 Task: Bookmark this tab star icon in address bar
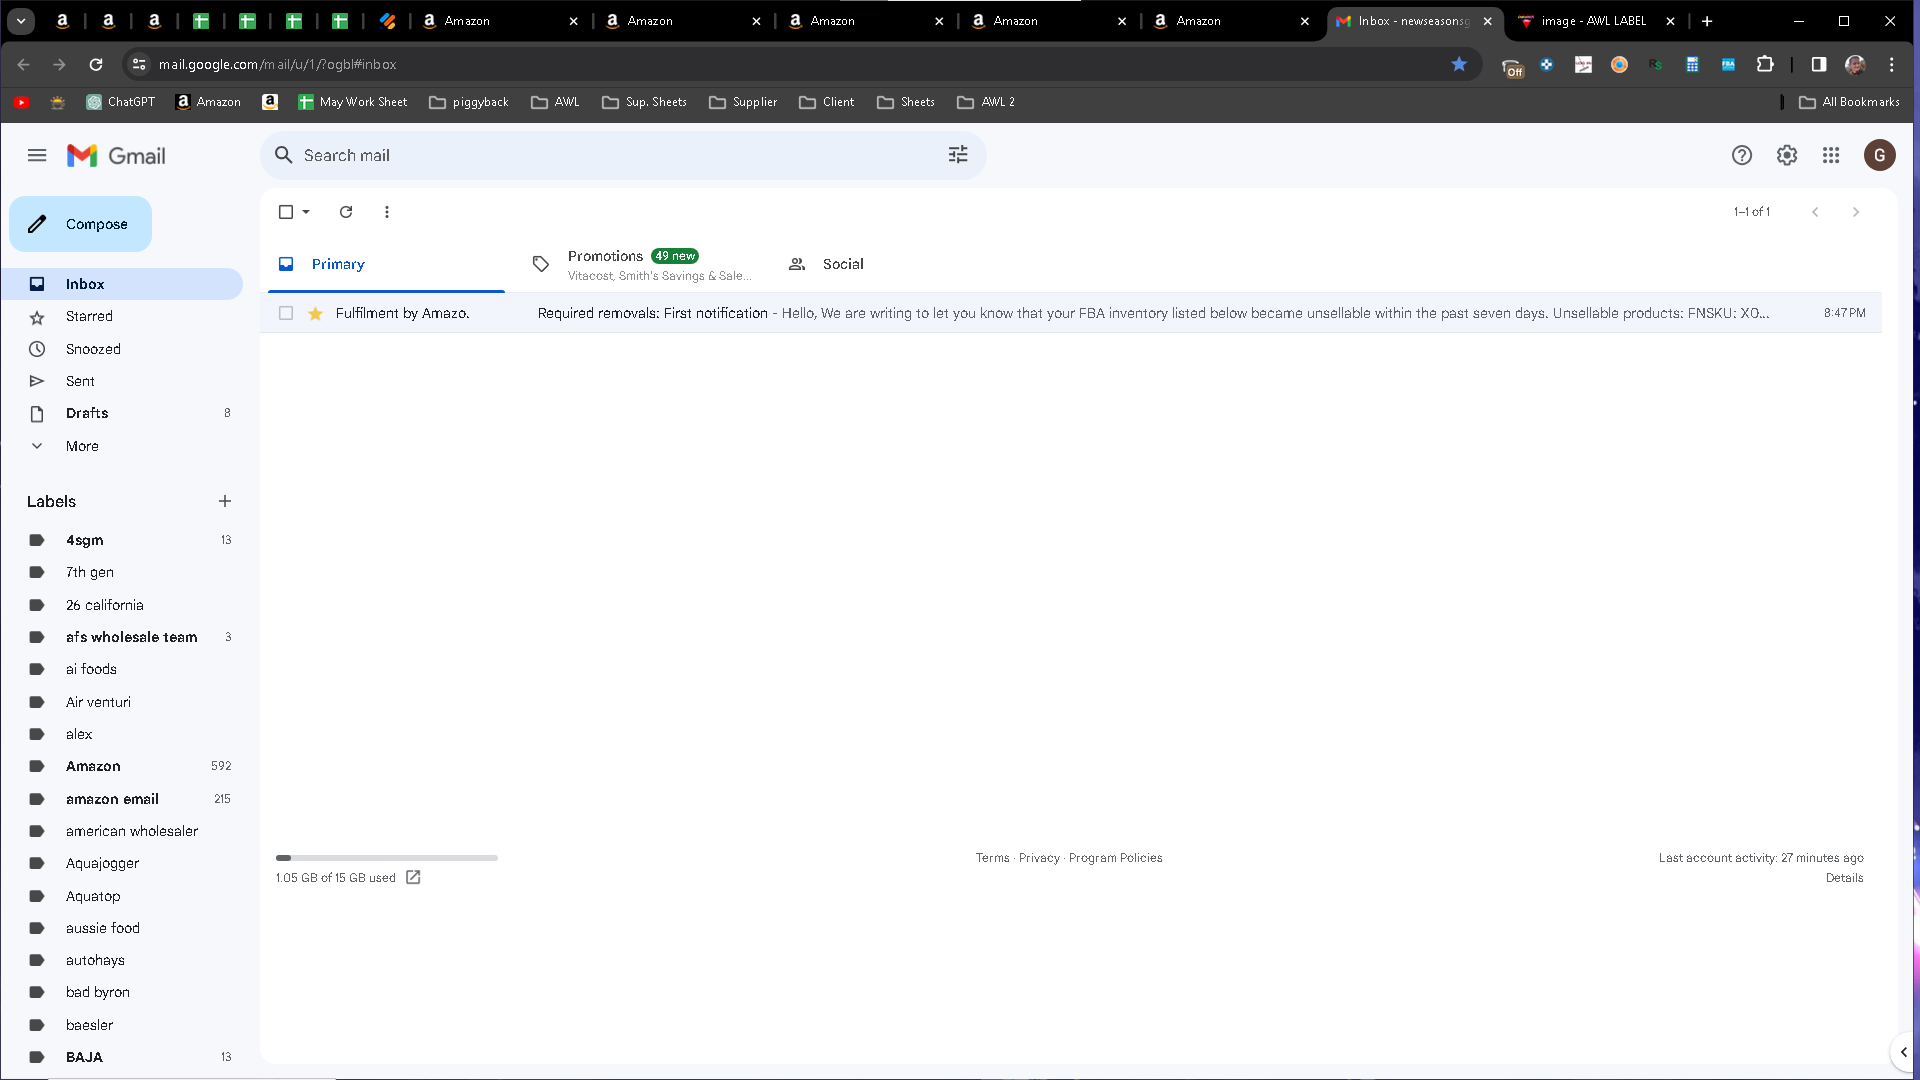tap(1459, 64)
